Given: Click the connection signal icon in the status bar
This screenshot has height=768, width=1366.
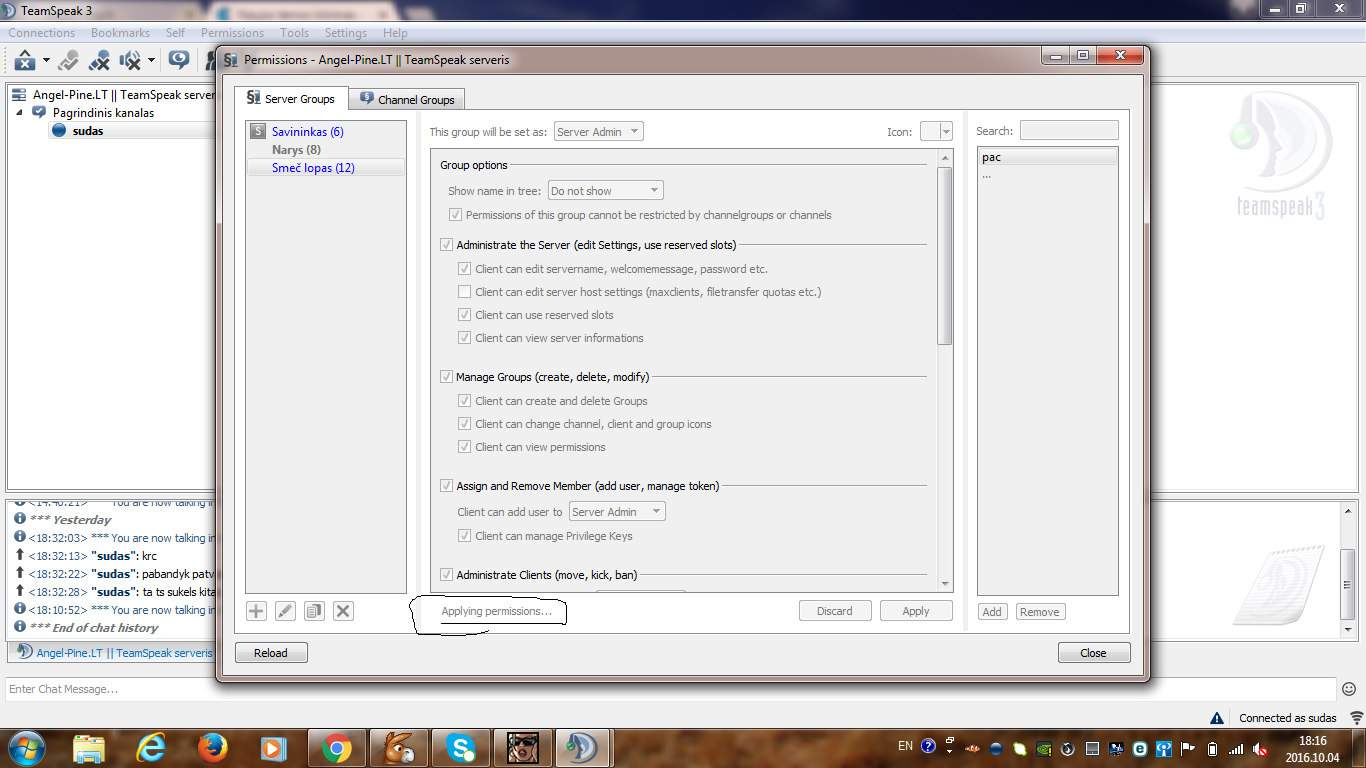Looking at the screenshot, I should [1356, 718].
